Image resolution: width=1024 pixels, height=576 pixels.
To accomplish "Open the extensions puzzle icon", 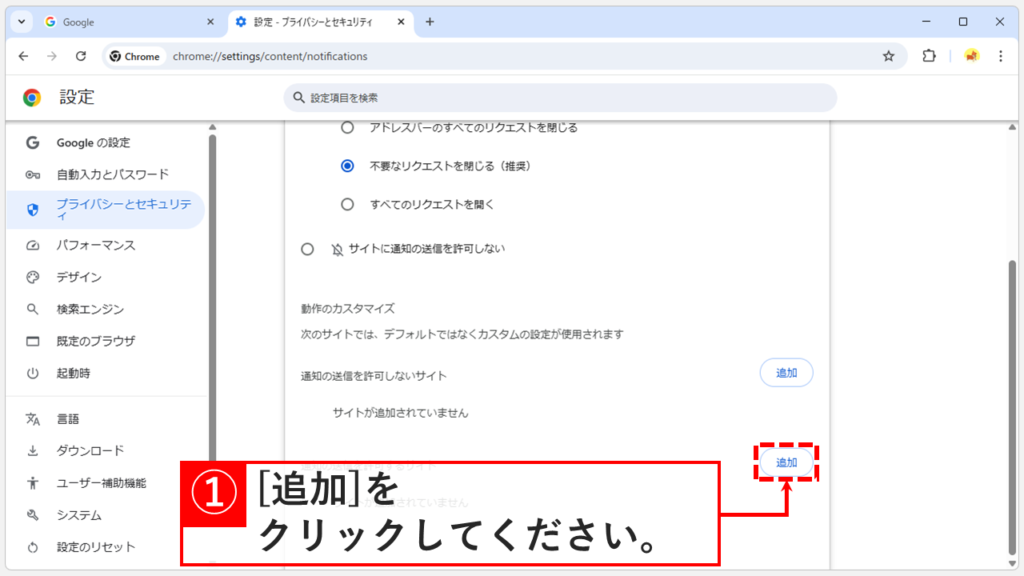I will coord(928,56).
